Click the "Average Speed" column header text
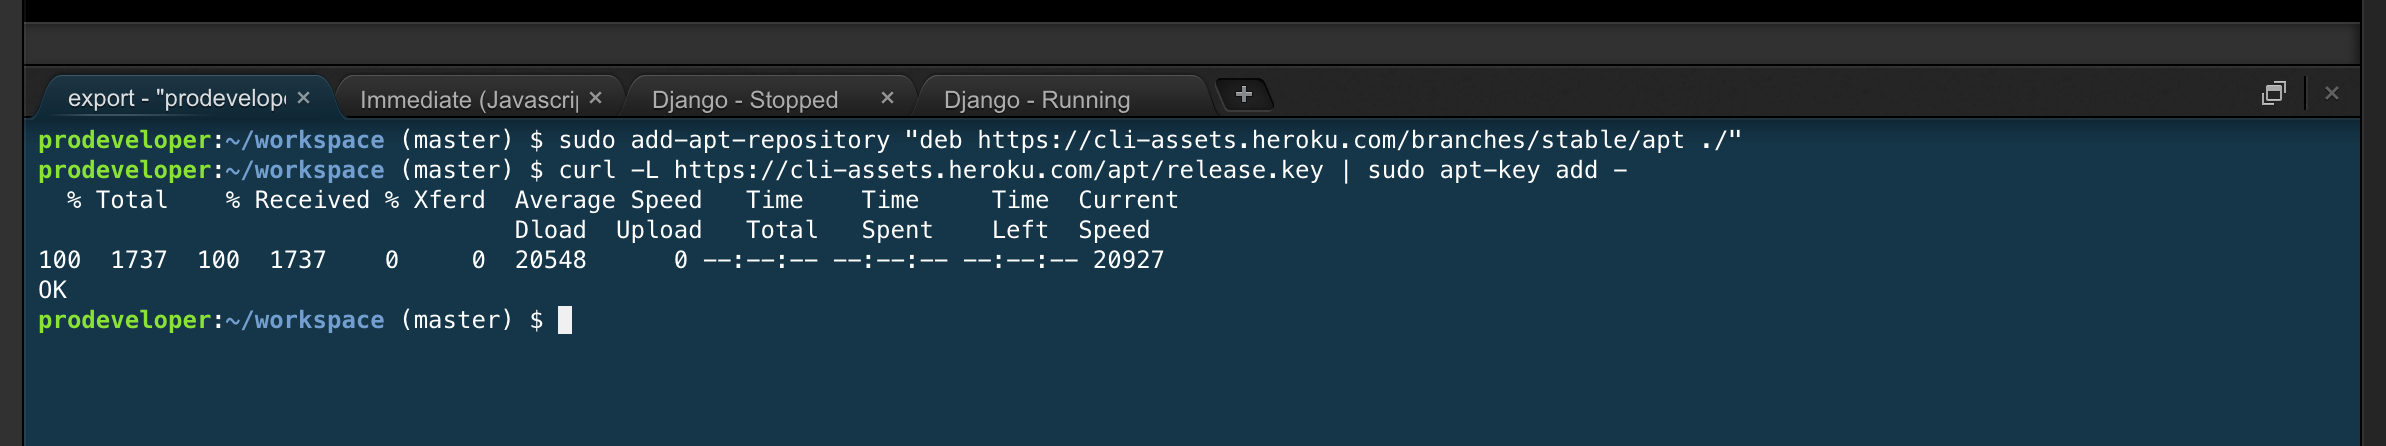Viewport: 2386px width, 446px height. [x=608, y=200]
